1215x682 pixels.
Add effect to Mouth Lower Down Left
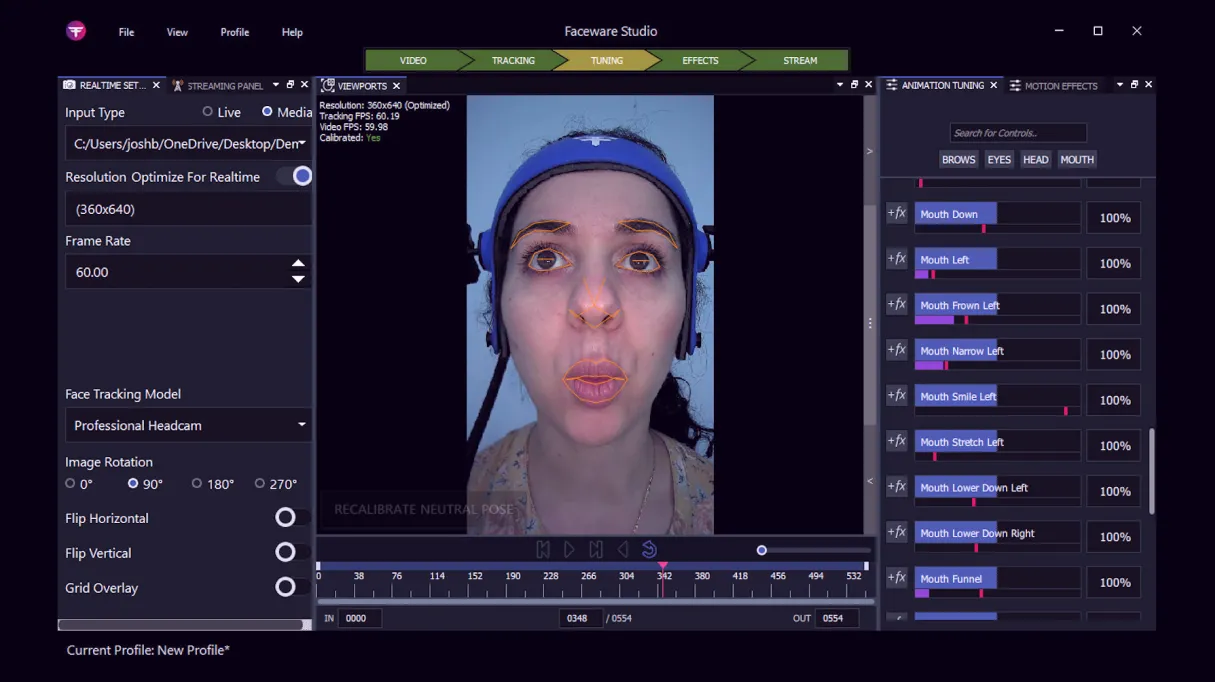(x=897, y=487)
